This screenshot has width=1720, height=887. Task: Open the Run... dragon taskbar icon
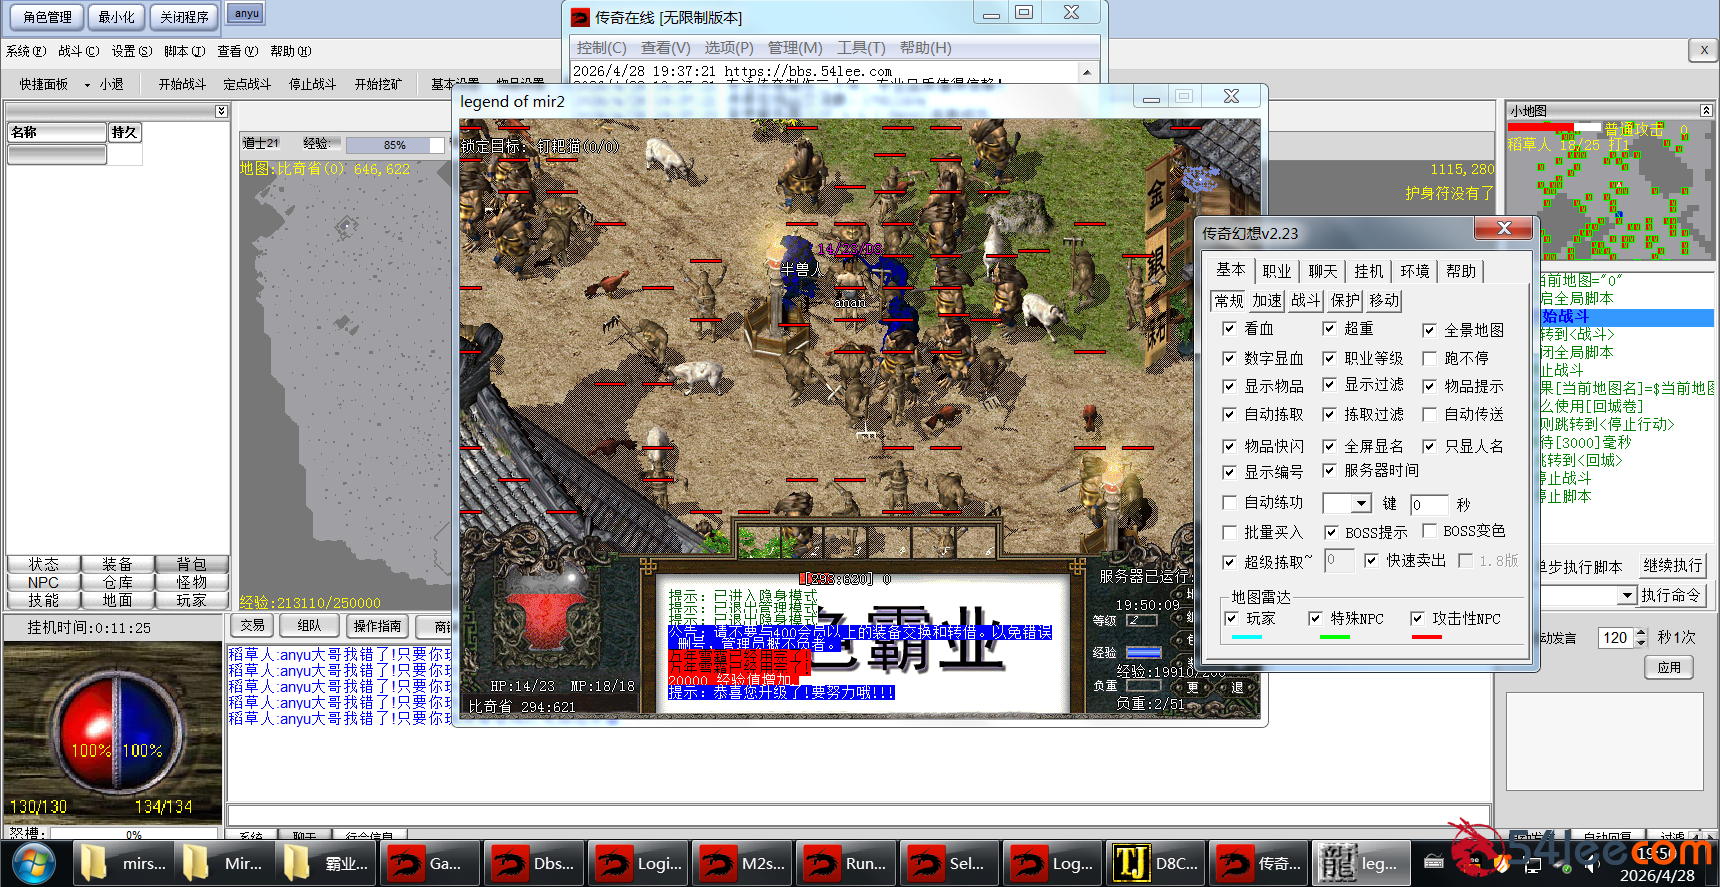845,863
